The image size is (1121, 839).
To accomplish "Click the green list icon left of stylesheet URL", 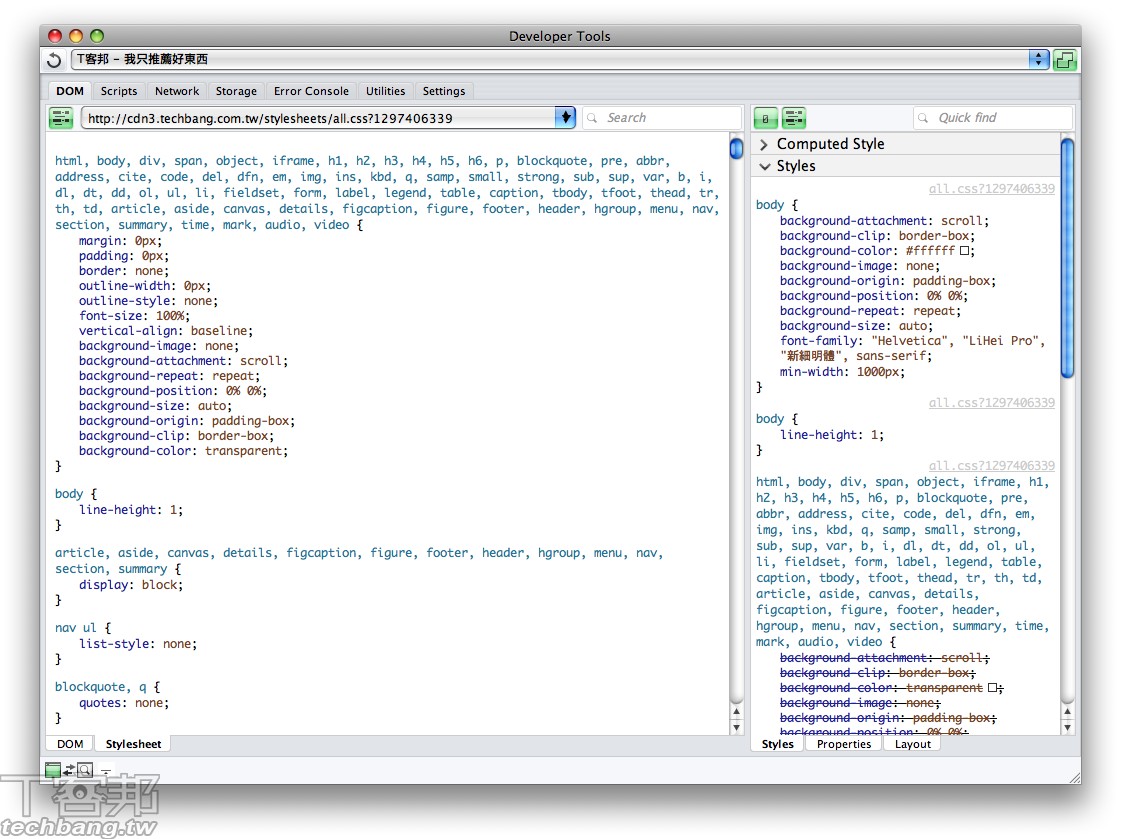I will [x=61, y=118].
